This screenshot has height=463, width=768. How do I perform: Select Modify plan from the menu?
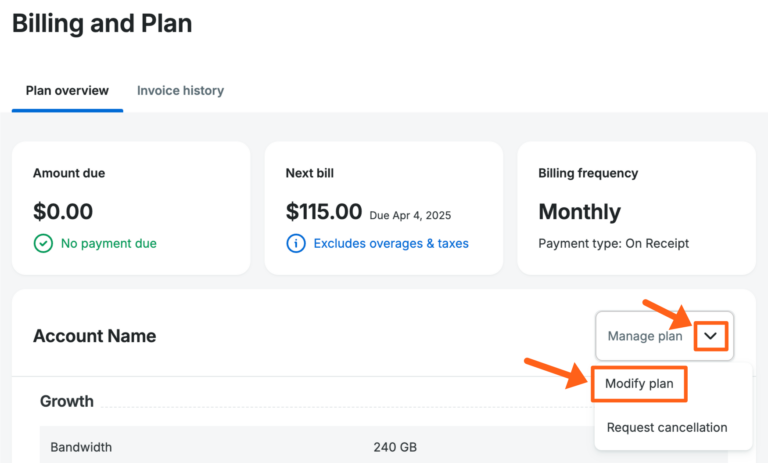click(639, 384)
